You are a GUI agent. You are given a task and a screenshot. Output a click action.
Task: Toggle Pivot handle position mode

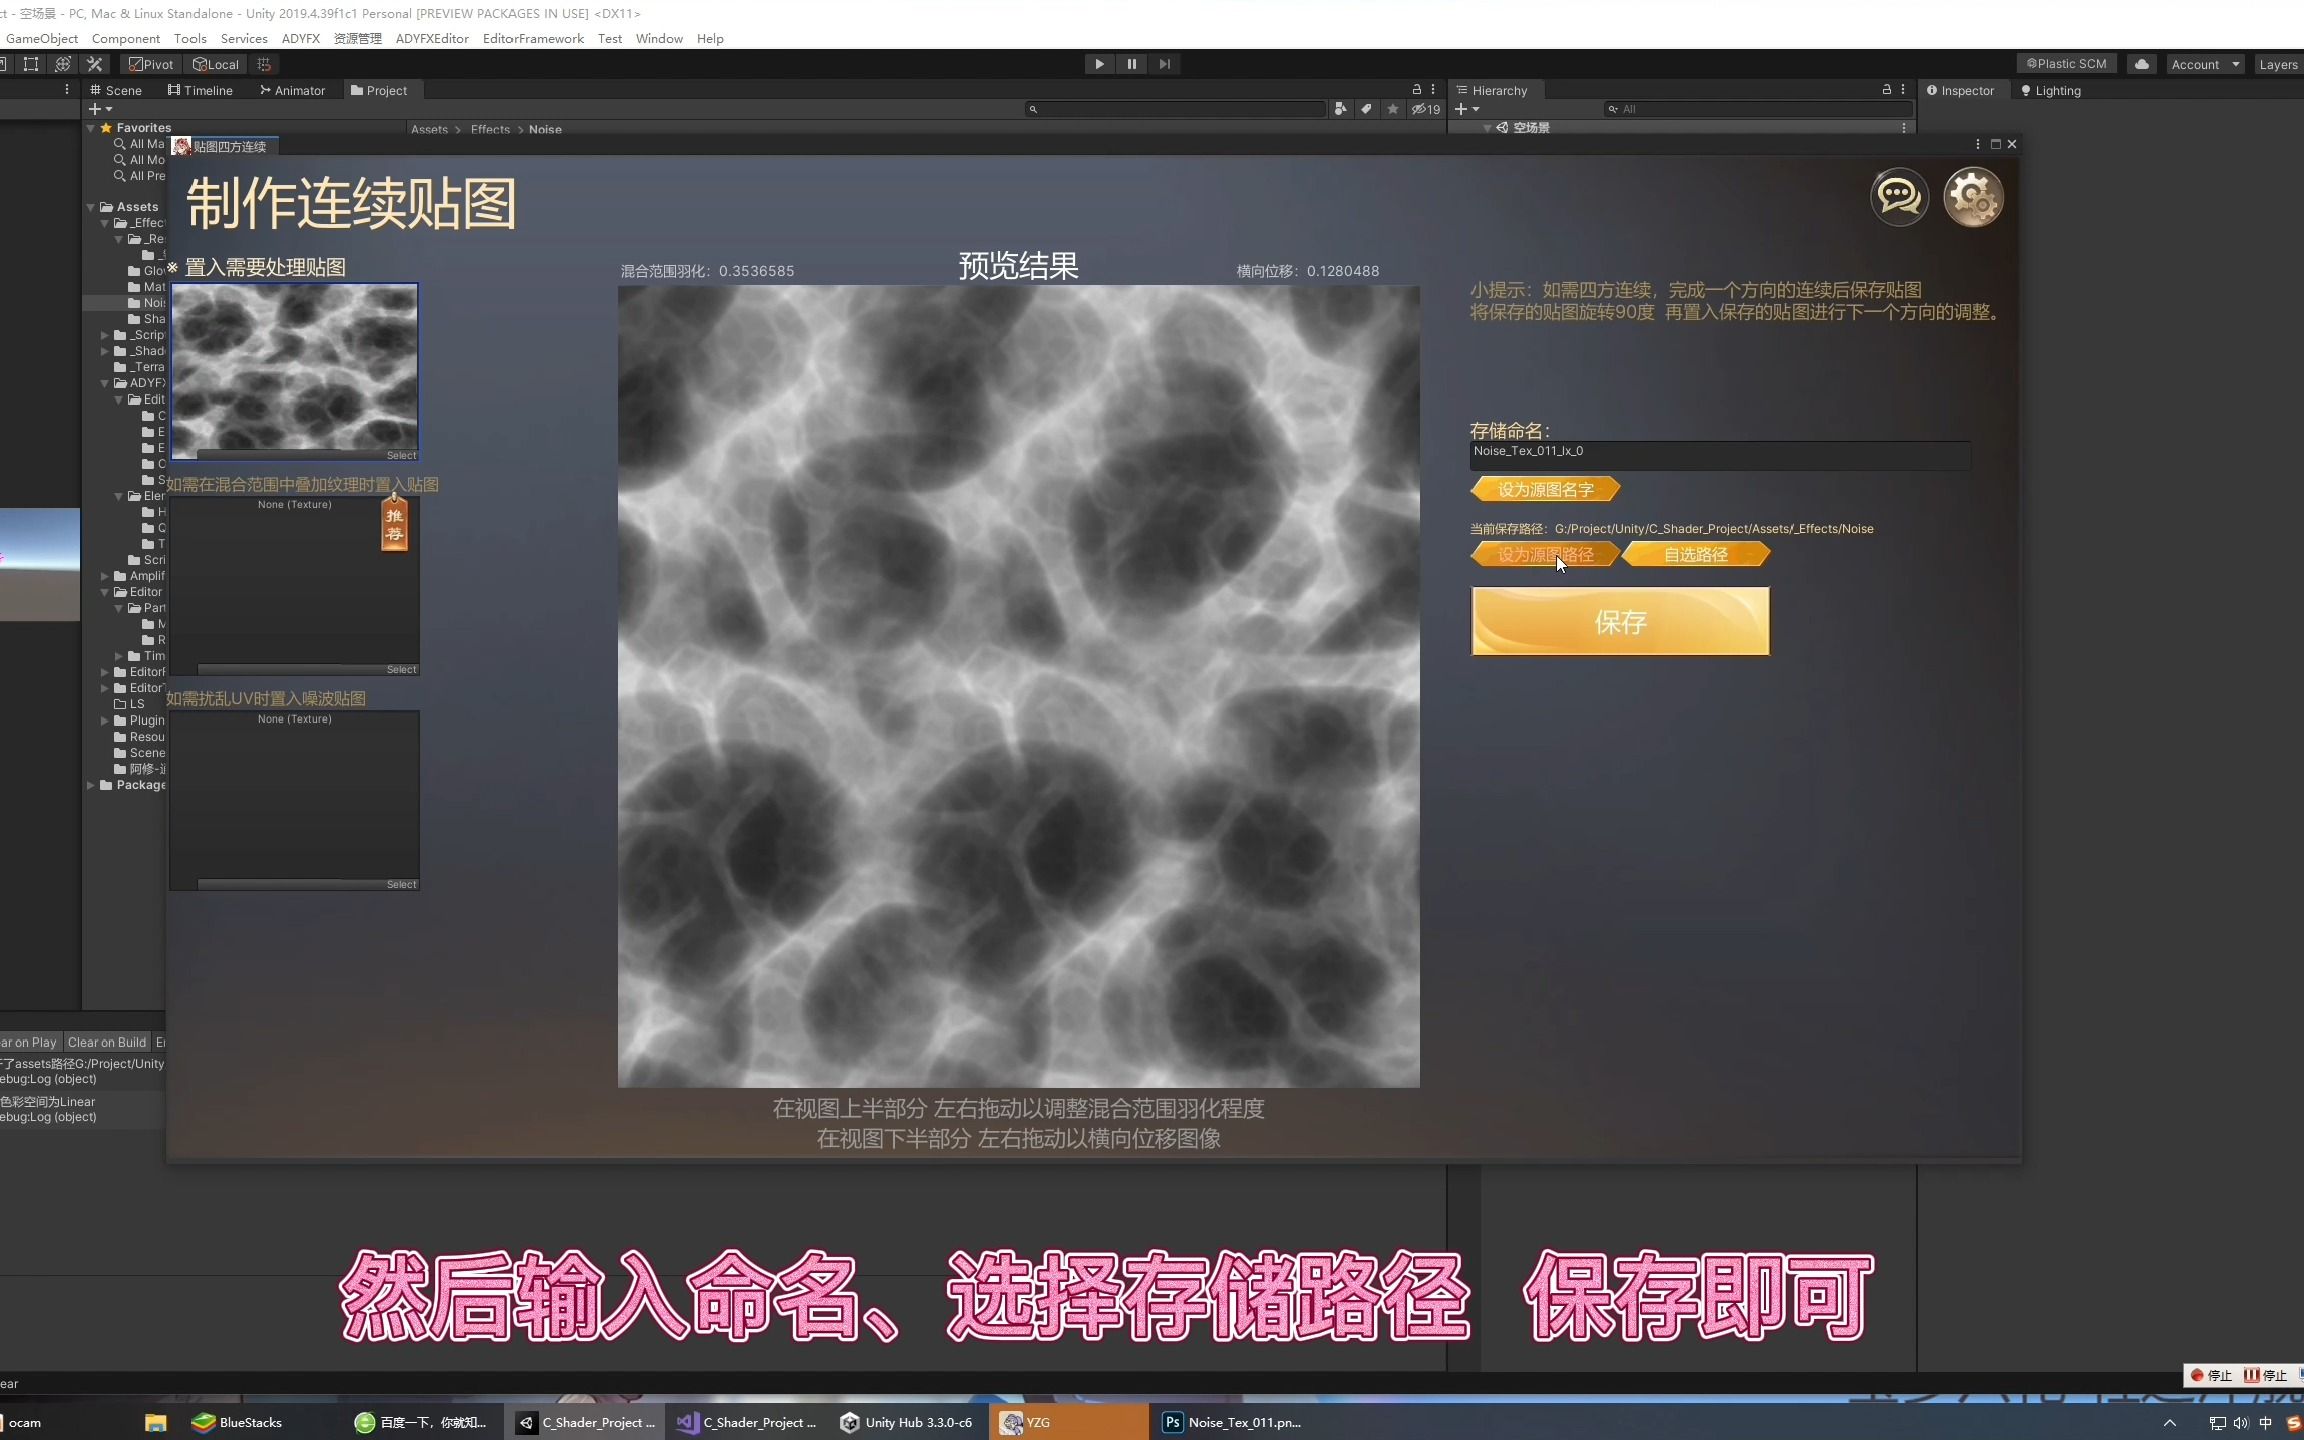point(149,63)
